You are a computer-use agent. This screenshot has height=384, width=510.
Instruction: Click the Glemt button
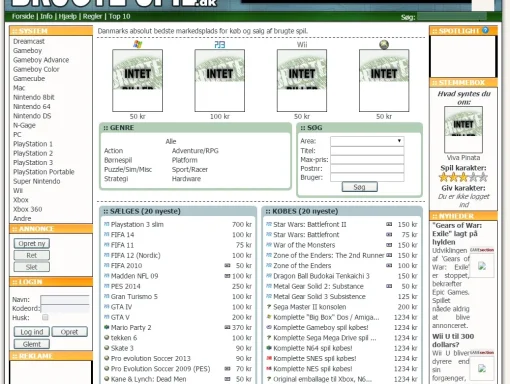(32, 344)
